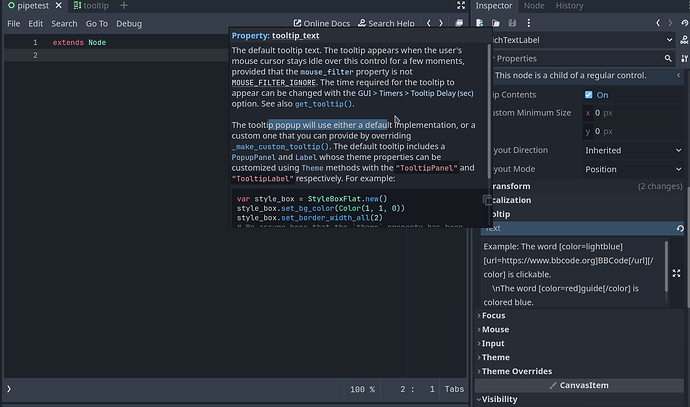Create a new resource in the Inspector

point(480,23)
